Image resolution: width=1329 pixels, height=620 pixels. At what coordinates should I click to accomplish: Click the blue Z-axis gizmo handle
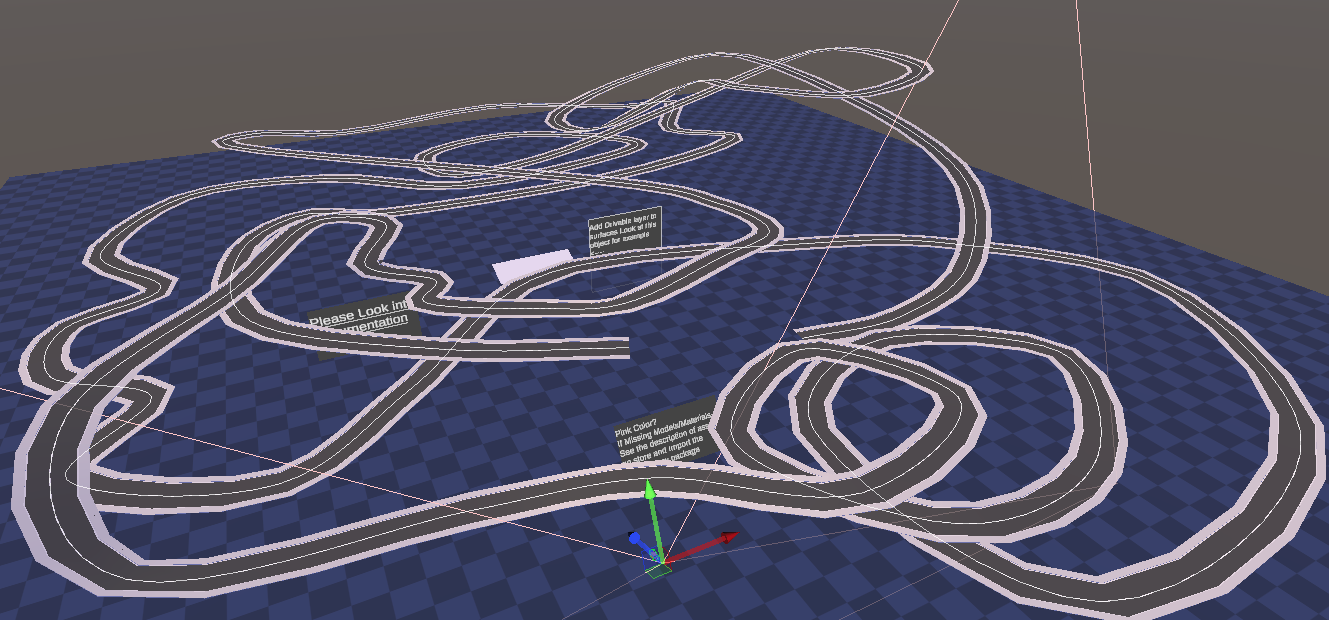coord(635,539)
